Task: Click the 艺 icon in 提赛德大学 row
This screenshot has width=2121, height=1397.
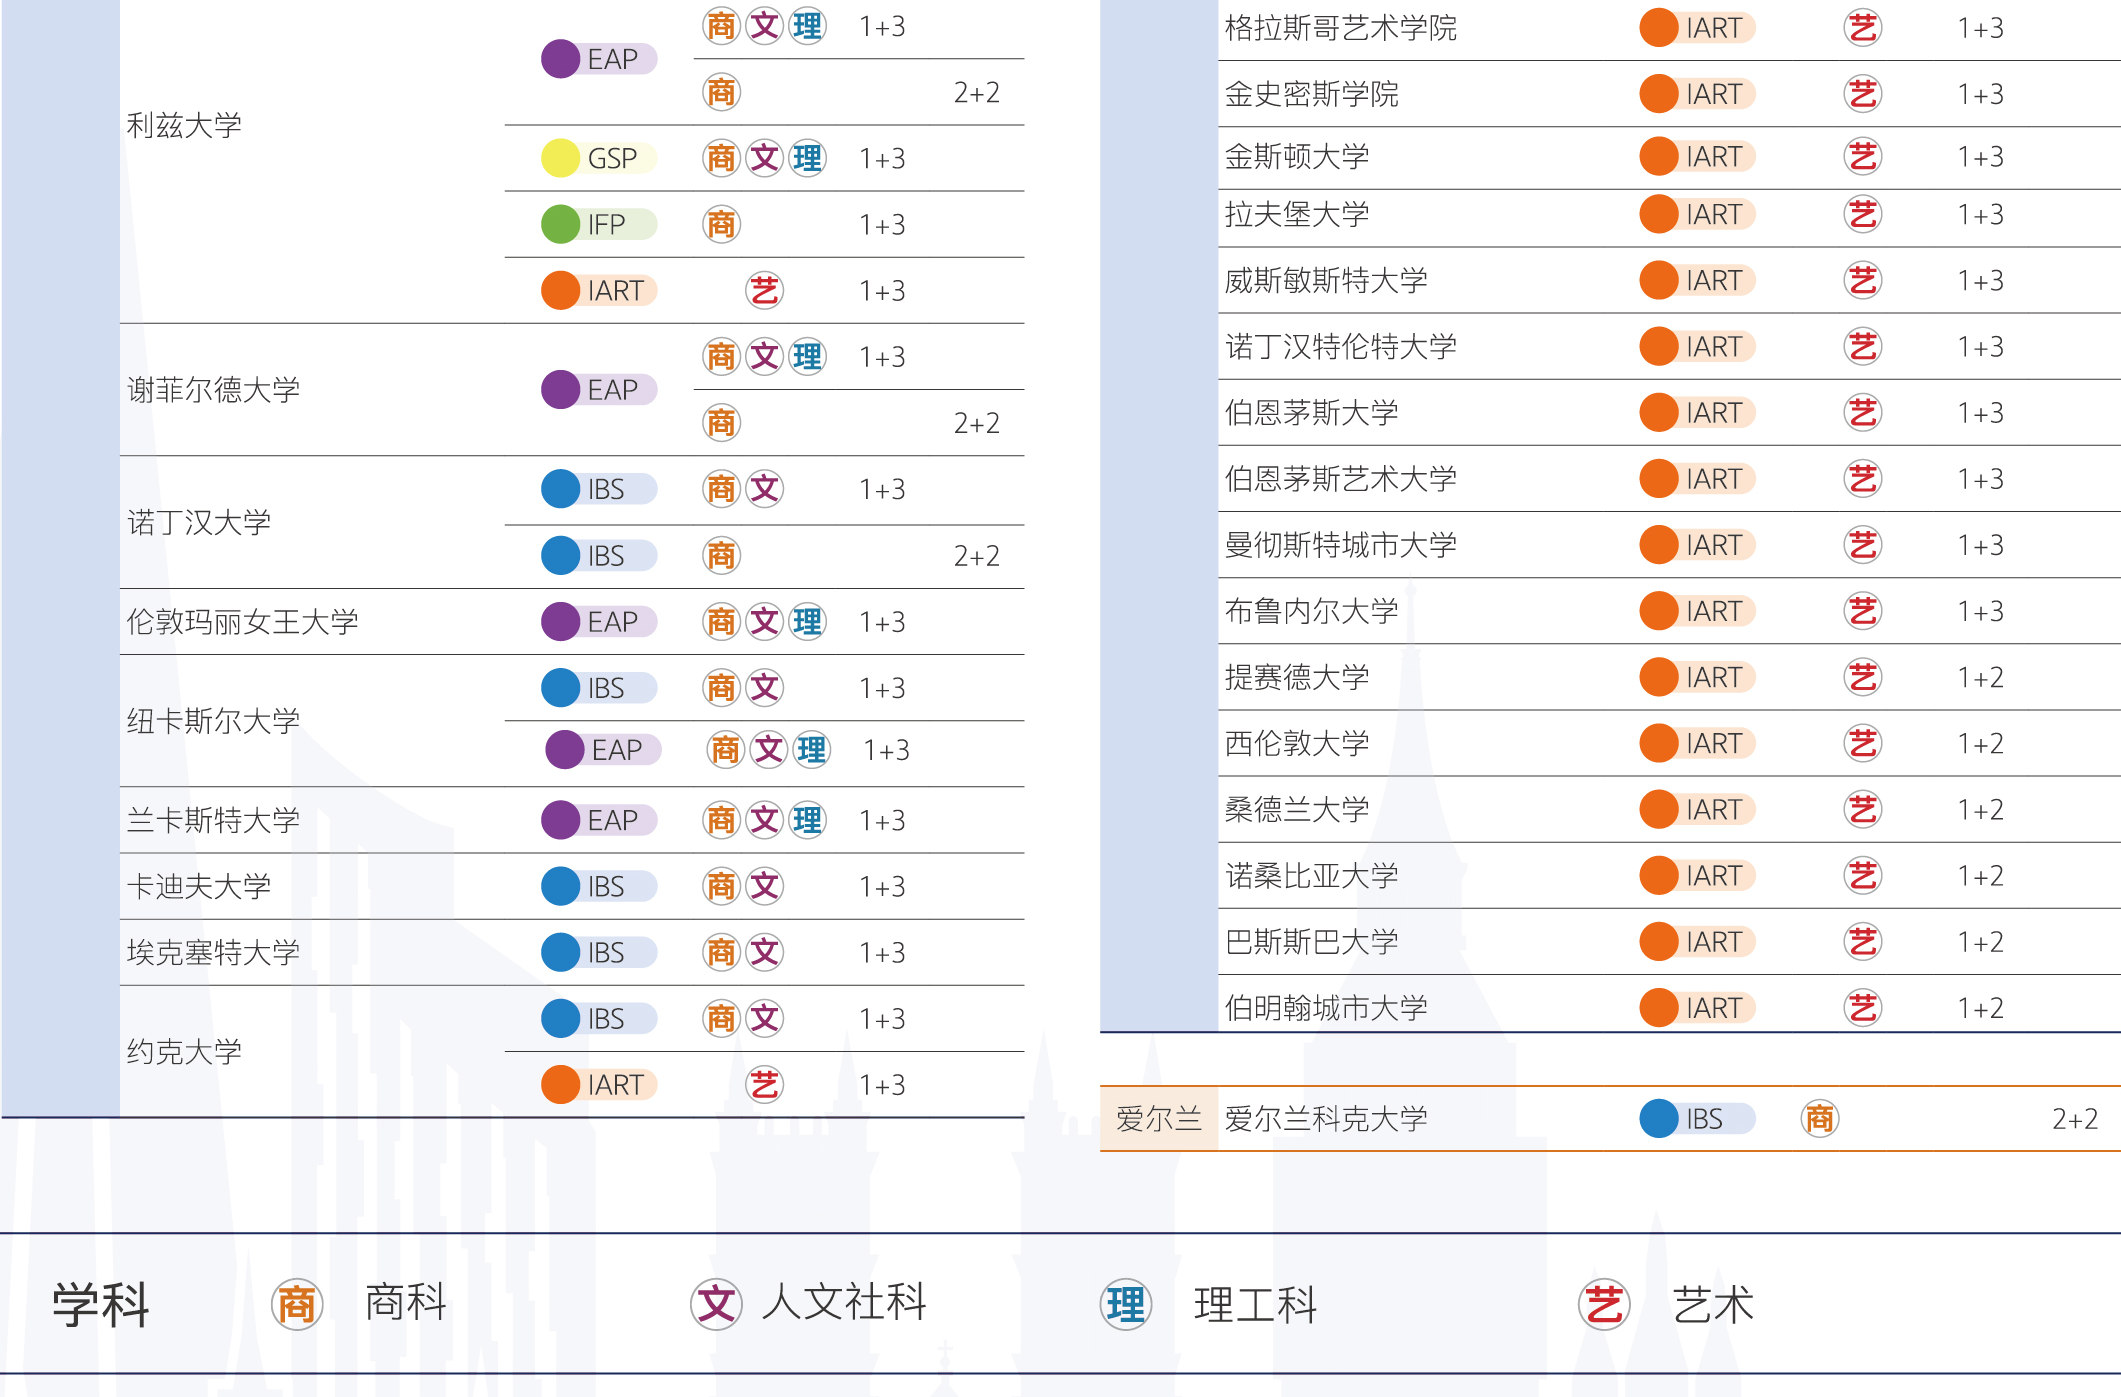Action: (1862, 677)
